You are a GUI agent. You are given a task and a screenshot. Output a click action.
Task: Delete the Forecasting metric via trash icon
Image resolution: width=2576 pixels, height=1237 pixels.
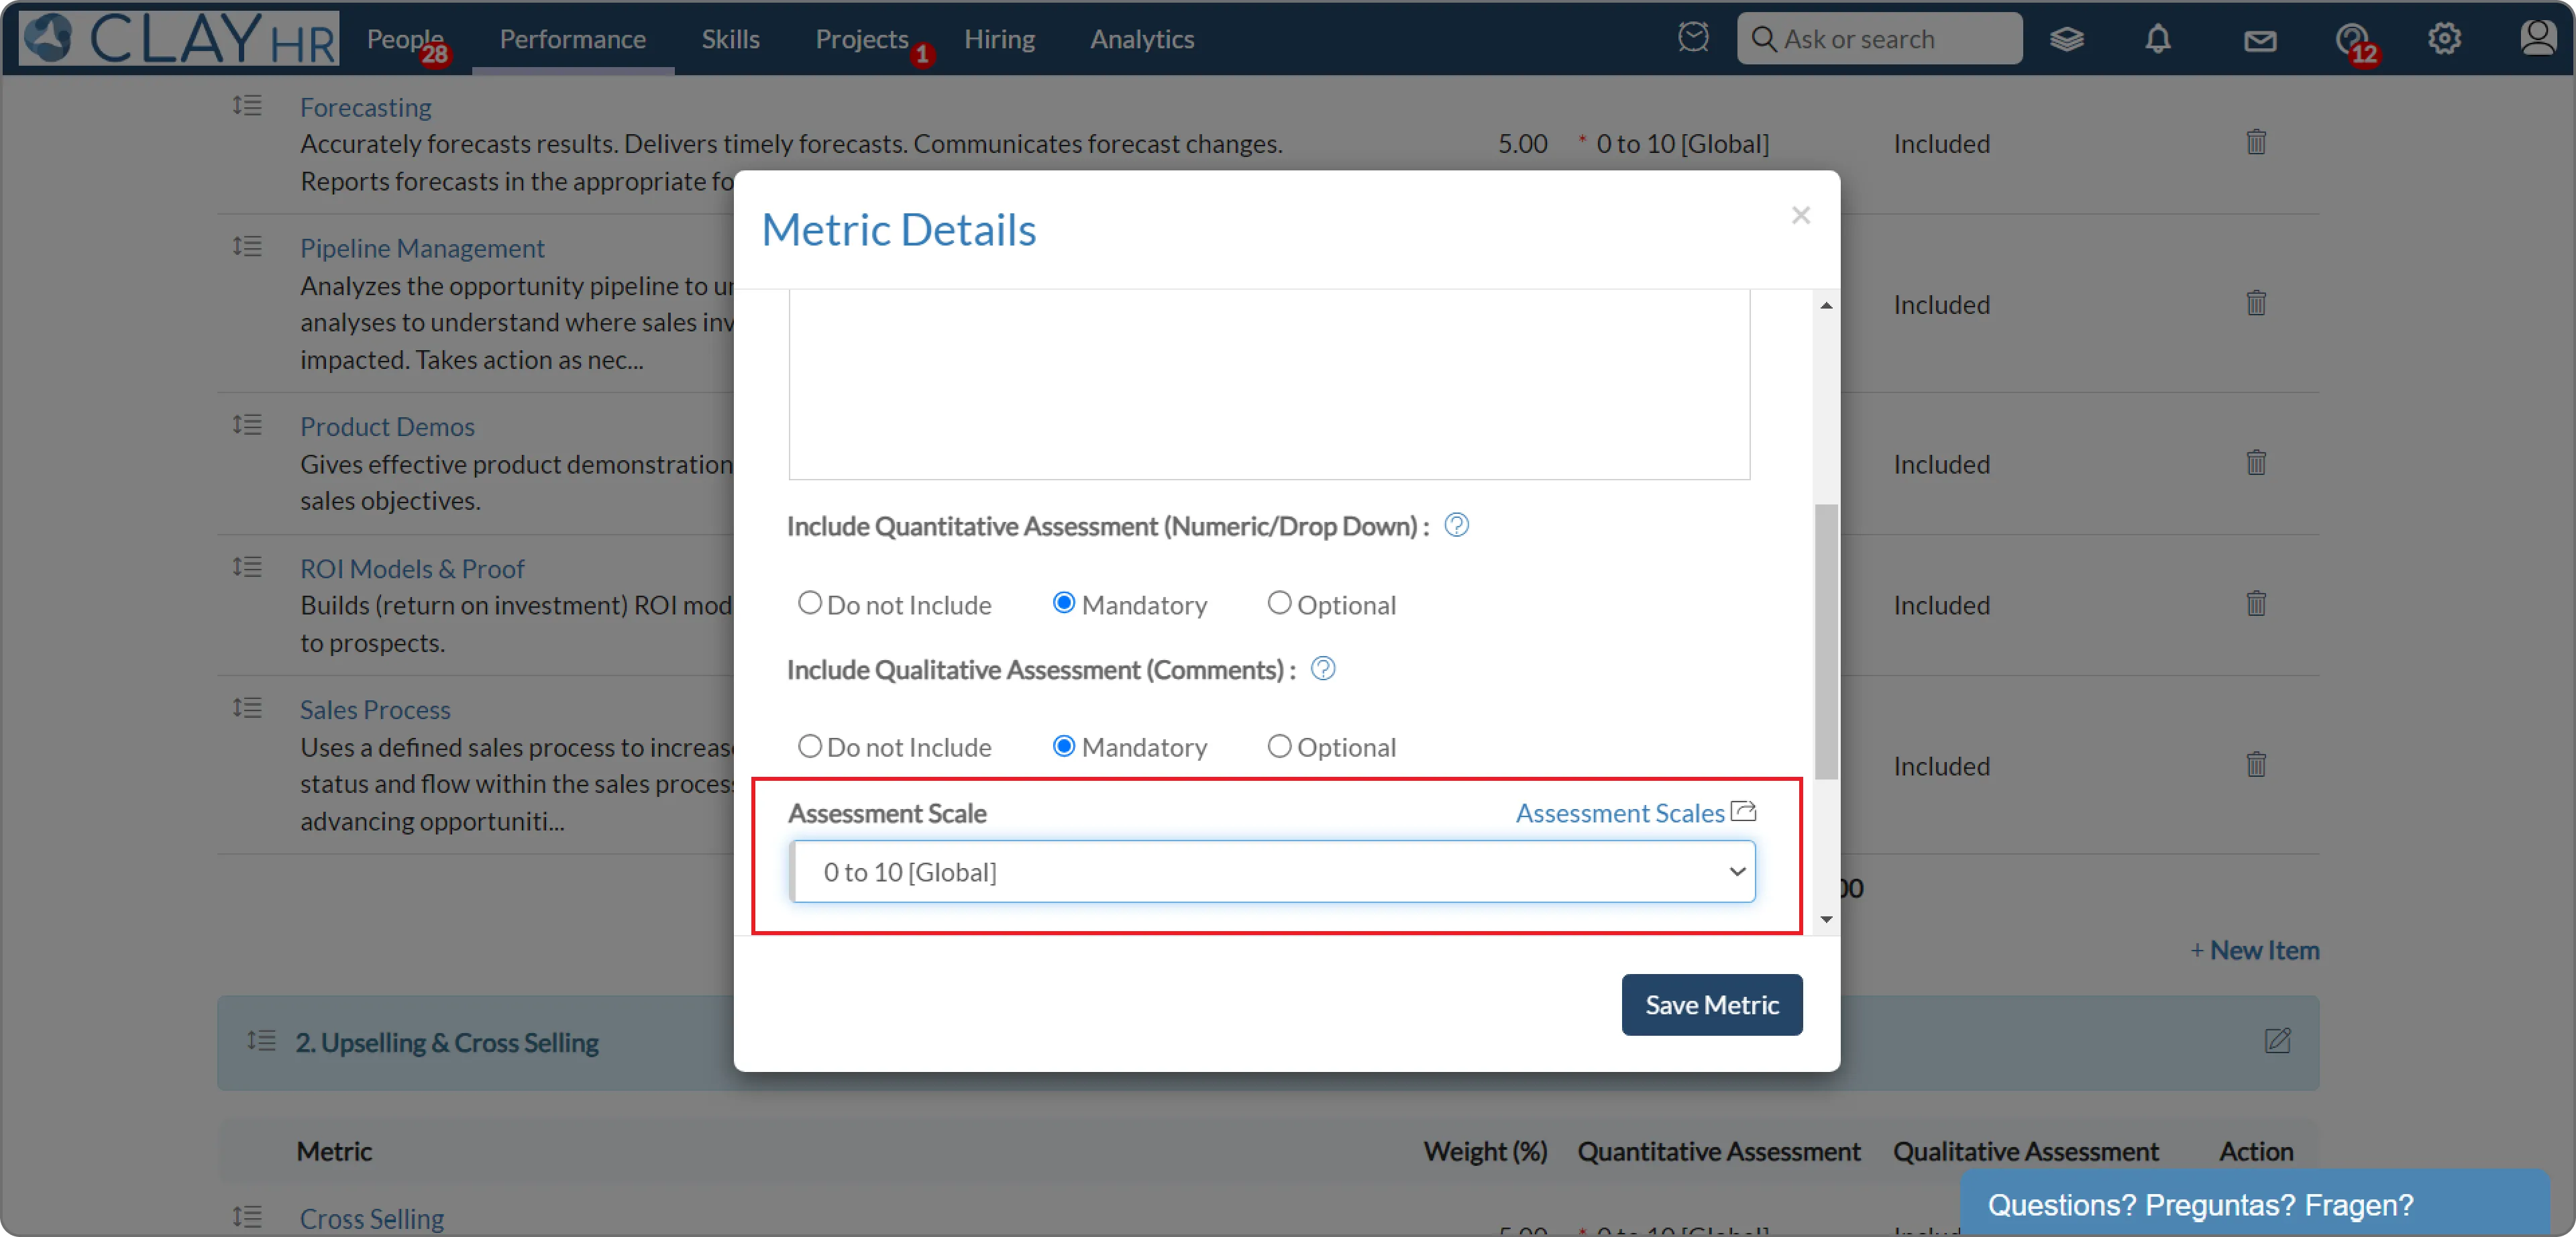click(x=2255, y=142)
